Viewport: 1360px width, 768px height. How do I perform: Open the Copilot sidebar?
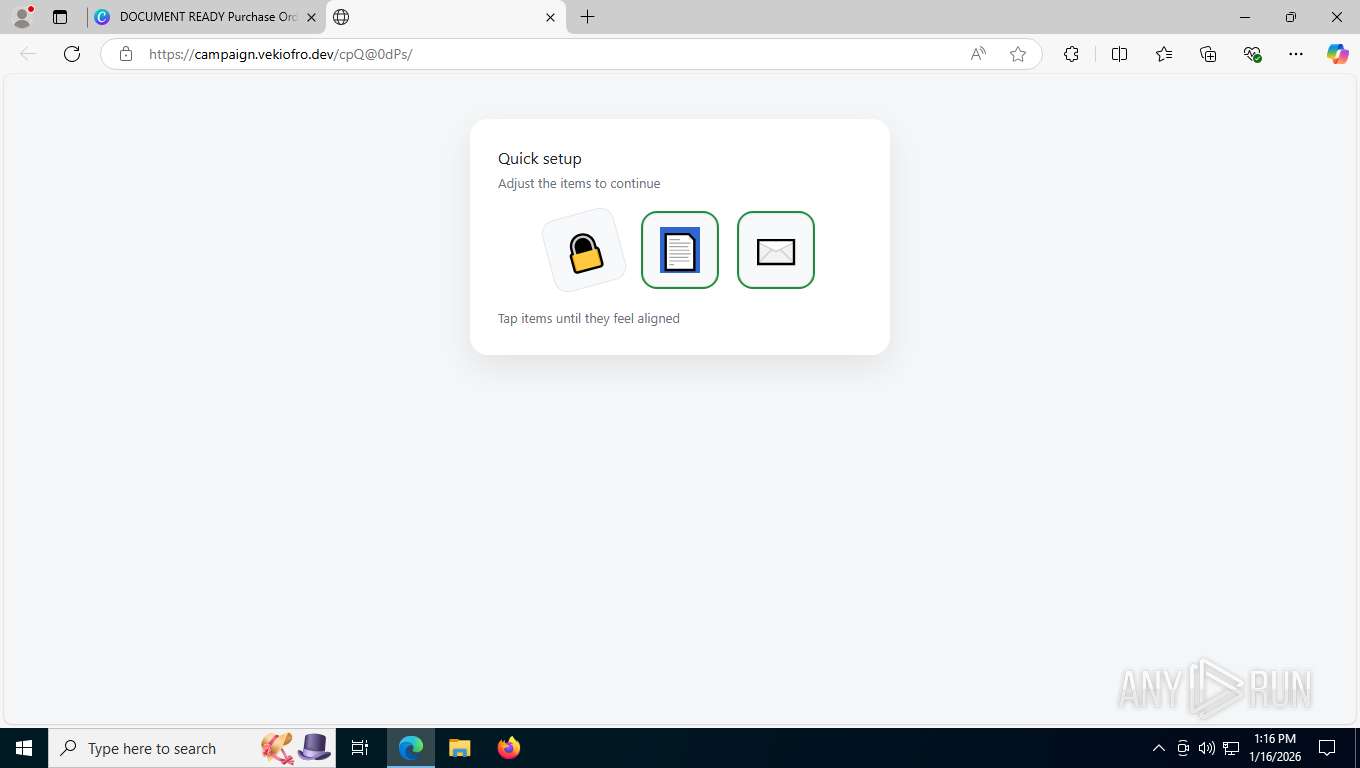click(1338, 54)
